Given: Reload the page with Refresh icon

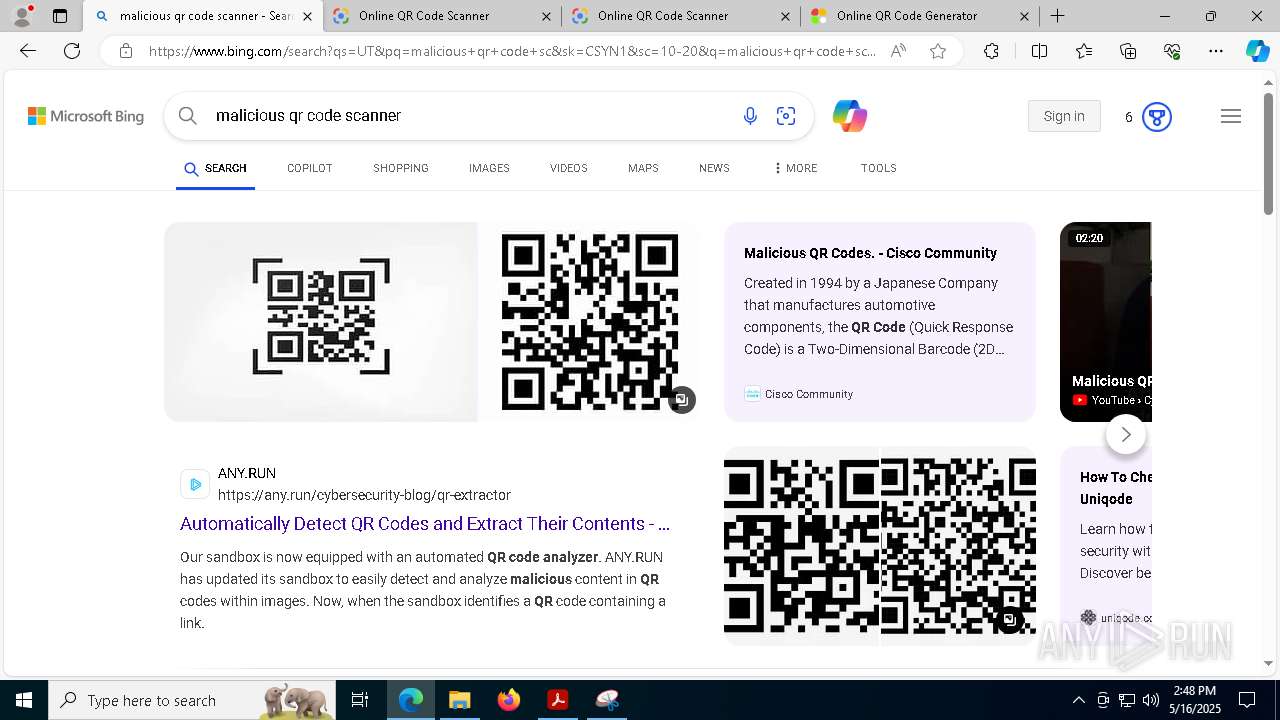Looking at the screenshot, I should (72, 51).
